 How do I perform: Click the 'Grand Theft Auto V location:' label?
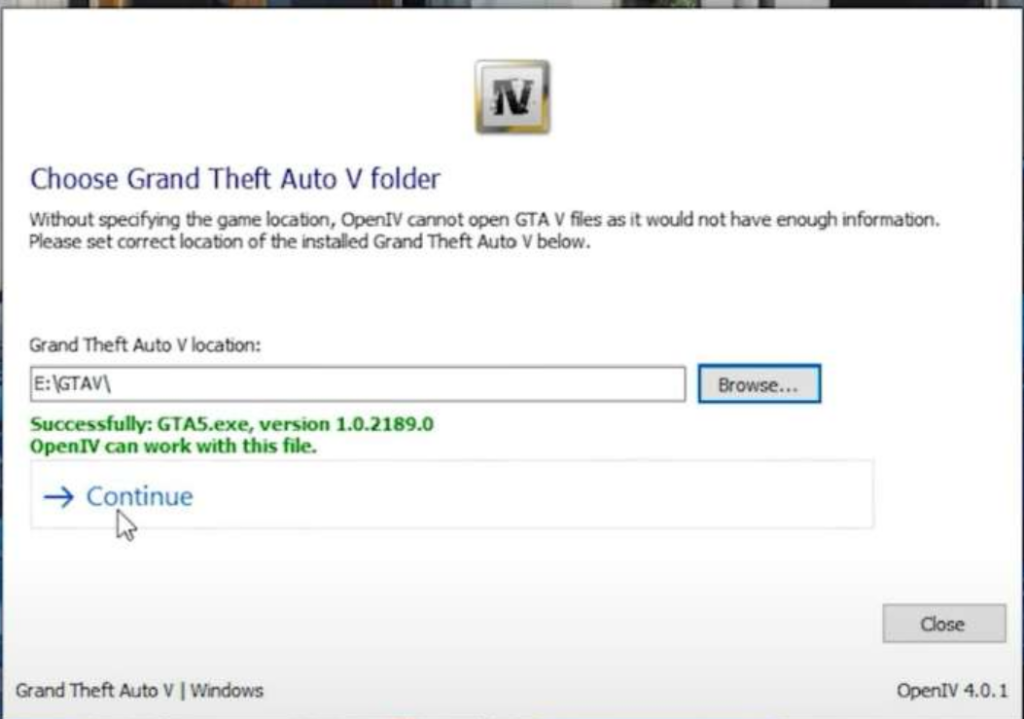pos(145,345)
